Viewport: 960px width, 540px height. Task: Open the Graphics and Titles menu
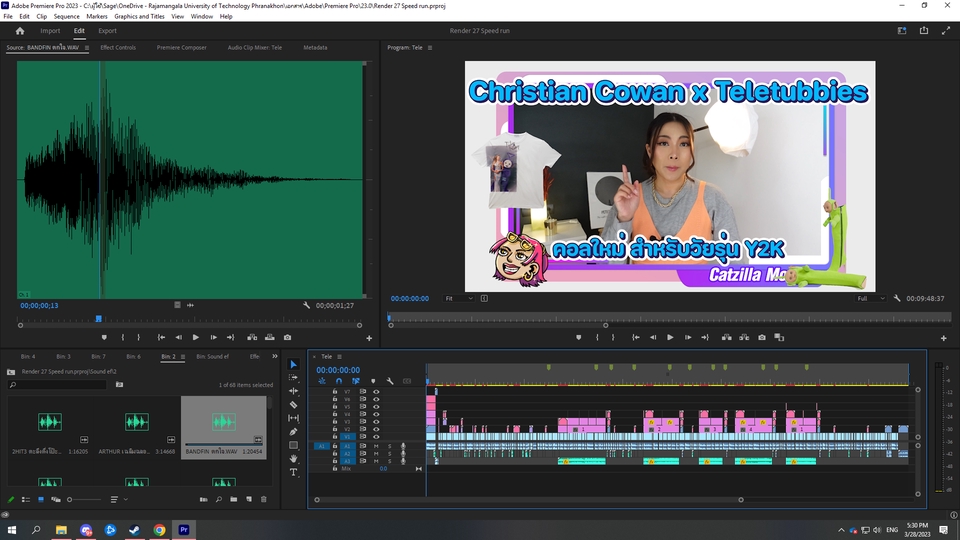click(x=139, y=17)
